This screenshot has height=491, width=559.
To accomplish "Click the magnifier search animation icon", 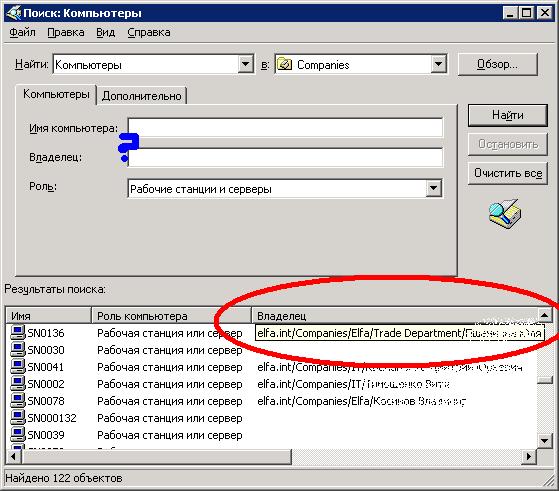I will click(505, 214).
